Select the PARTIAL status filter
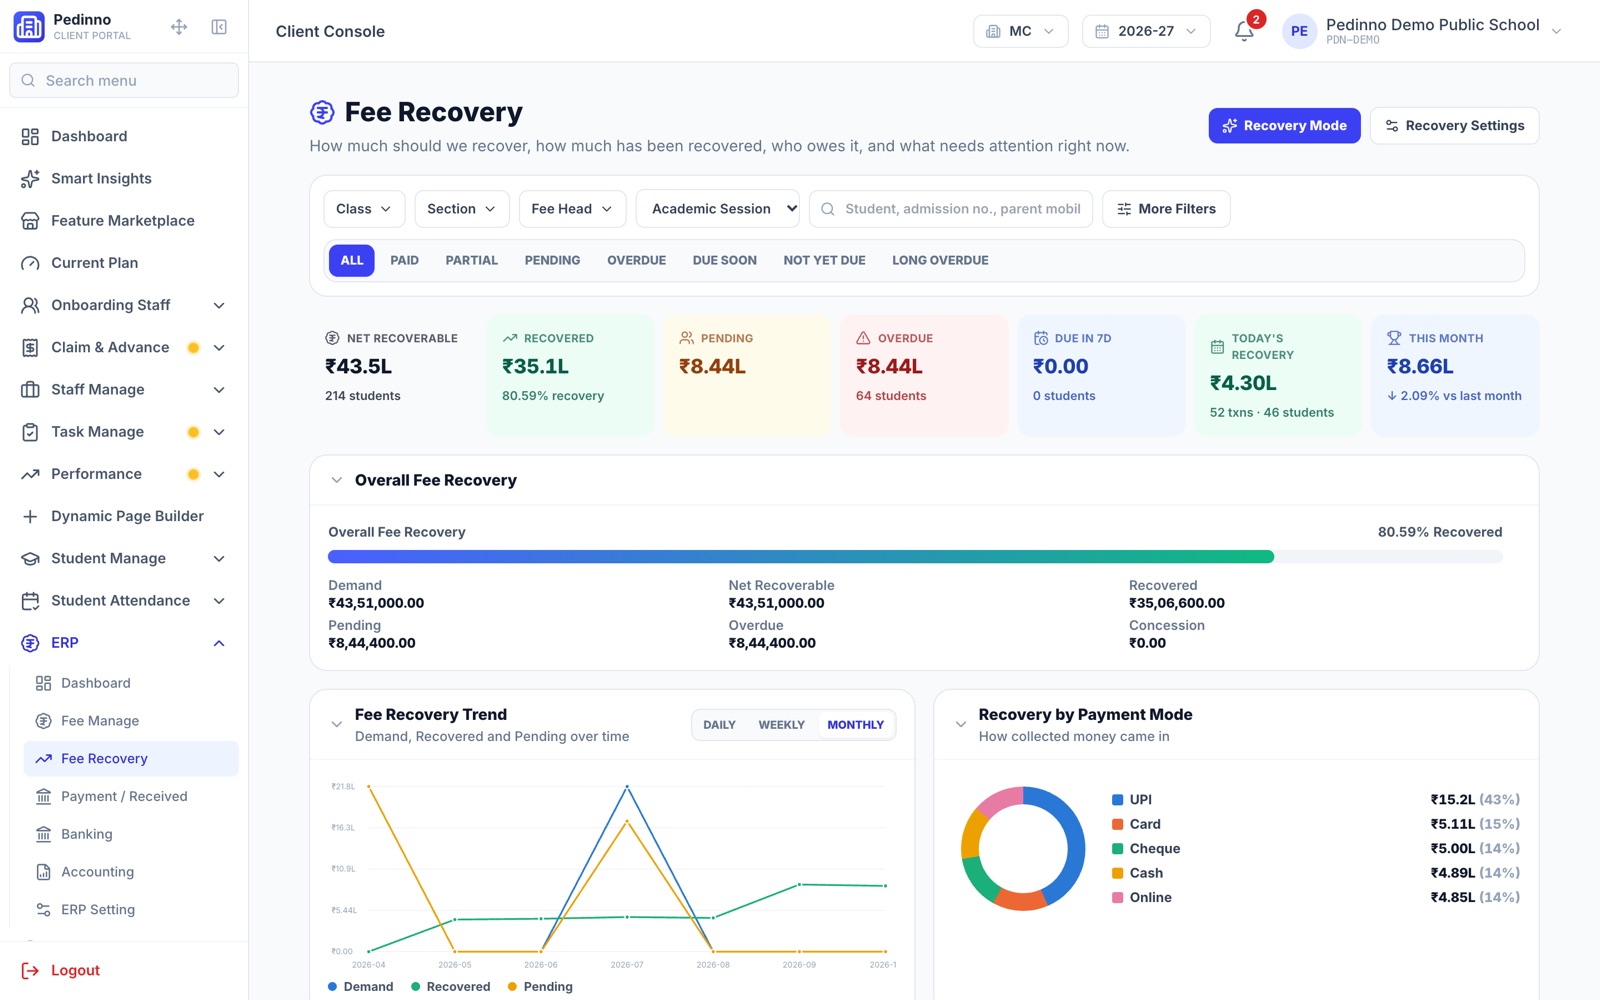 (x=471, y=260)
